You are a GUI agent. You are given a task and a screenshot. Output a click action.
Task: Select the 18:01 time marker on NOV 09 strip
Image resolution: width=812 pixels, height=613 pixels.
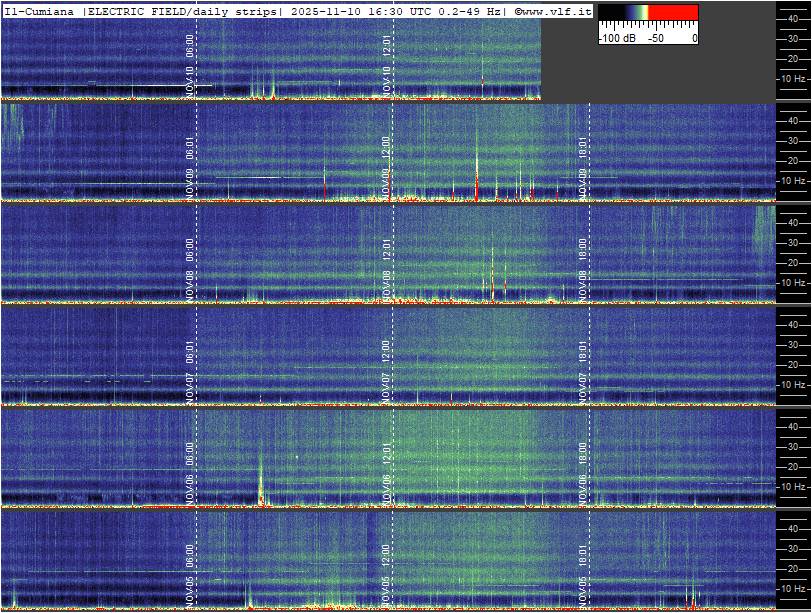point(583,148)
